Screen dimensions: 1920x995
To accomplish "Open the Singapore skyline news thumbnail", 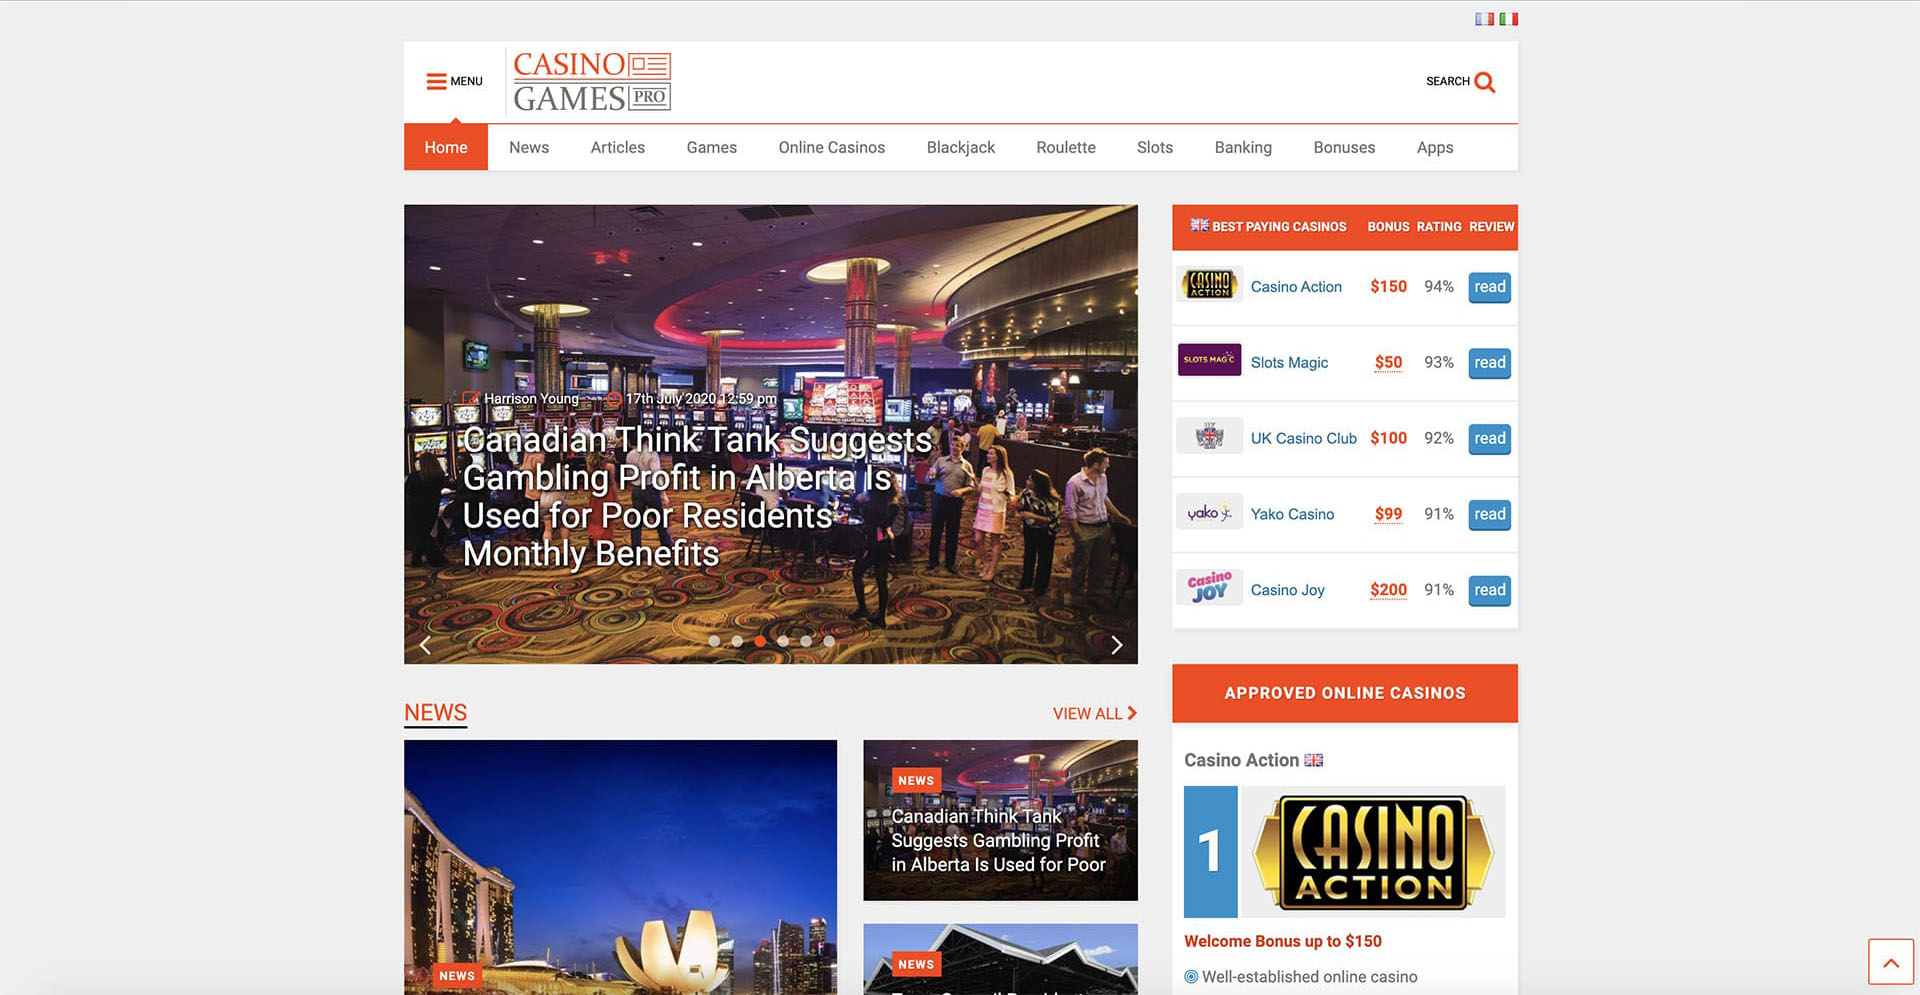I will [x=620, y=867].
